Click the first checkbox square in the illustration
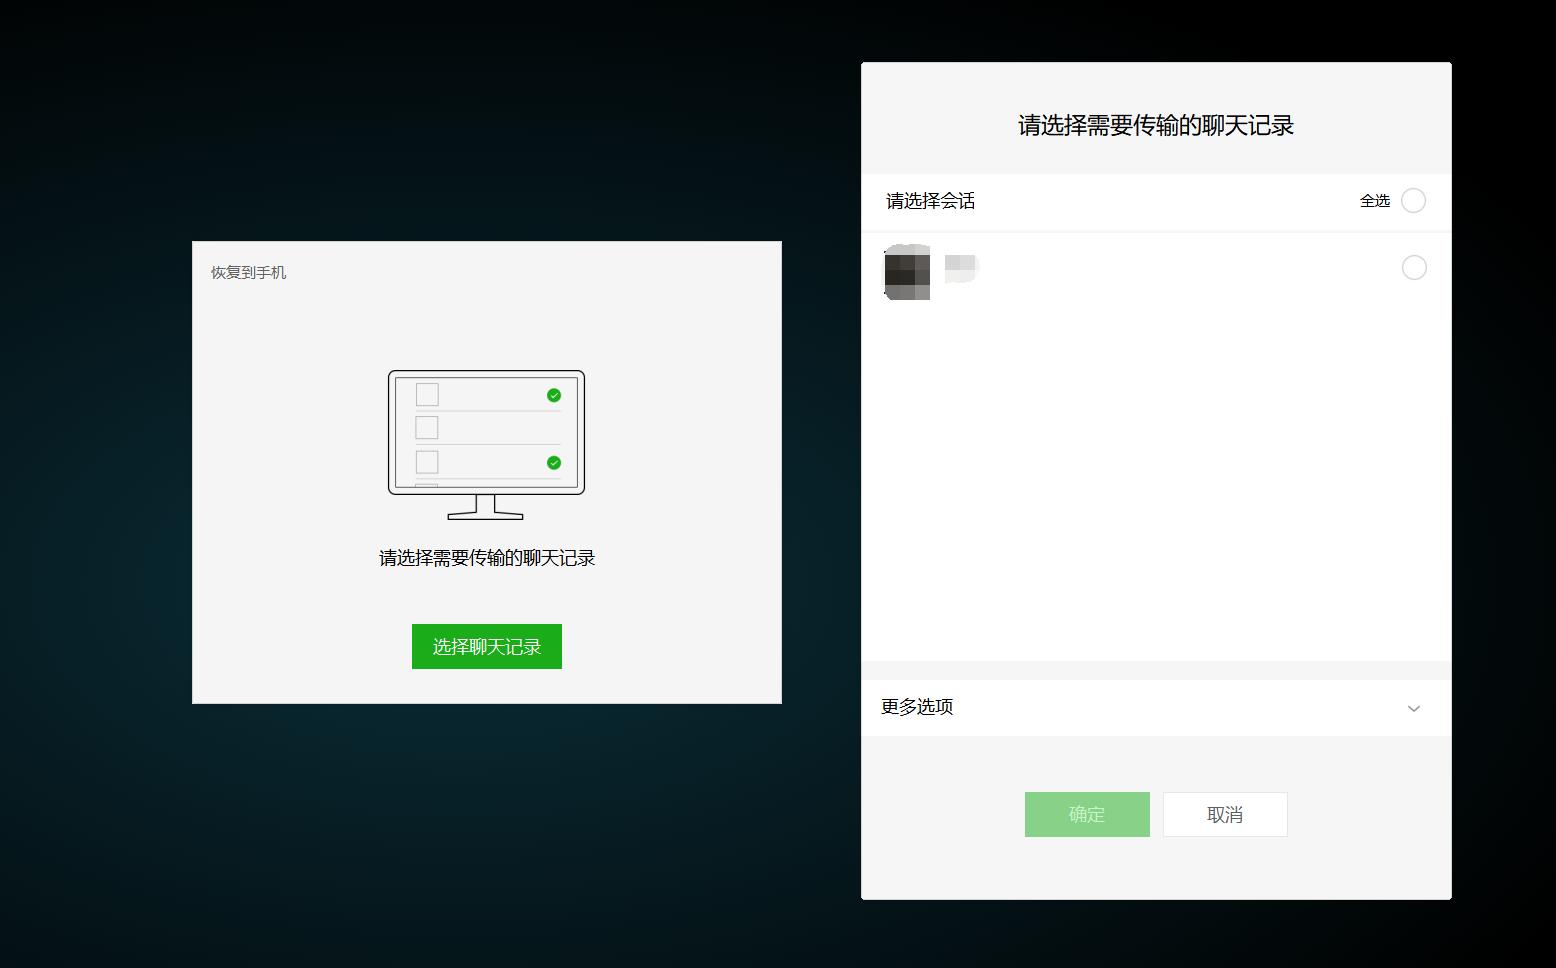 [x=428, y=395]
